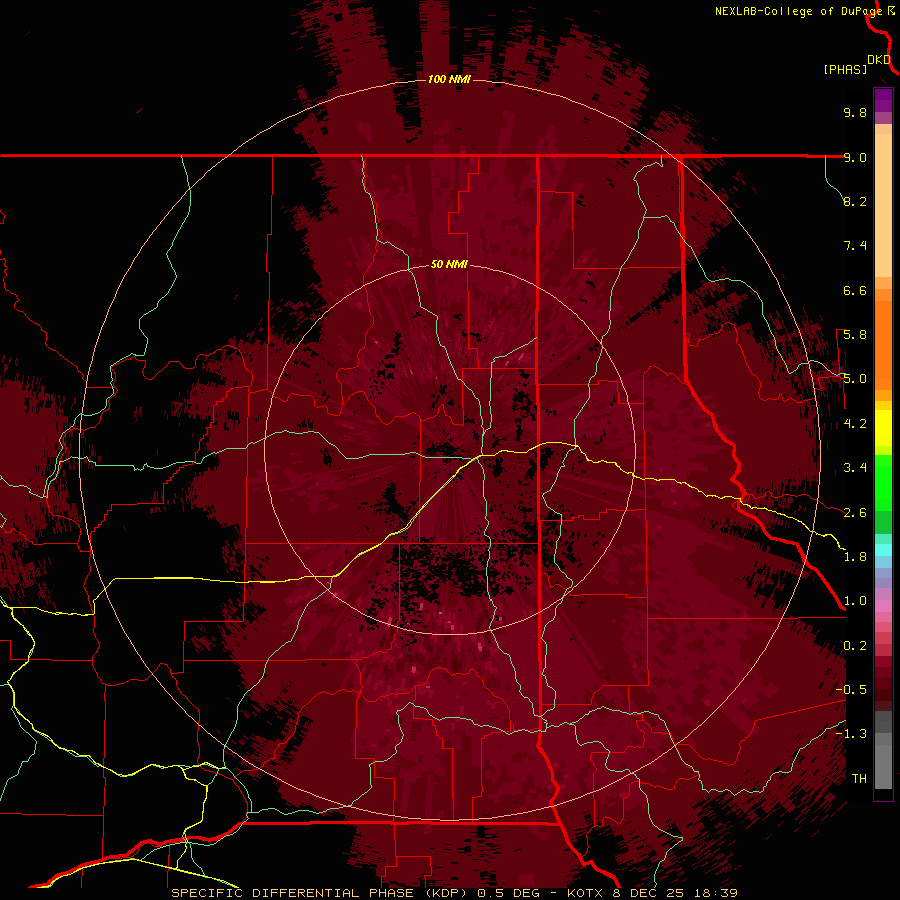Click the KOTX radar station identifier
Screen dimensions: 900x900
click(585, 893)
